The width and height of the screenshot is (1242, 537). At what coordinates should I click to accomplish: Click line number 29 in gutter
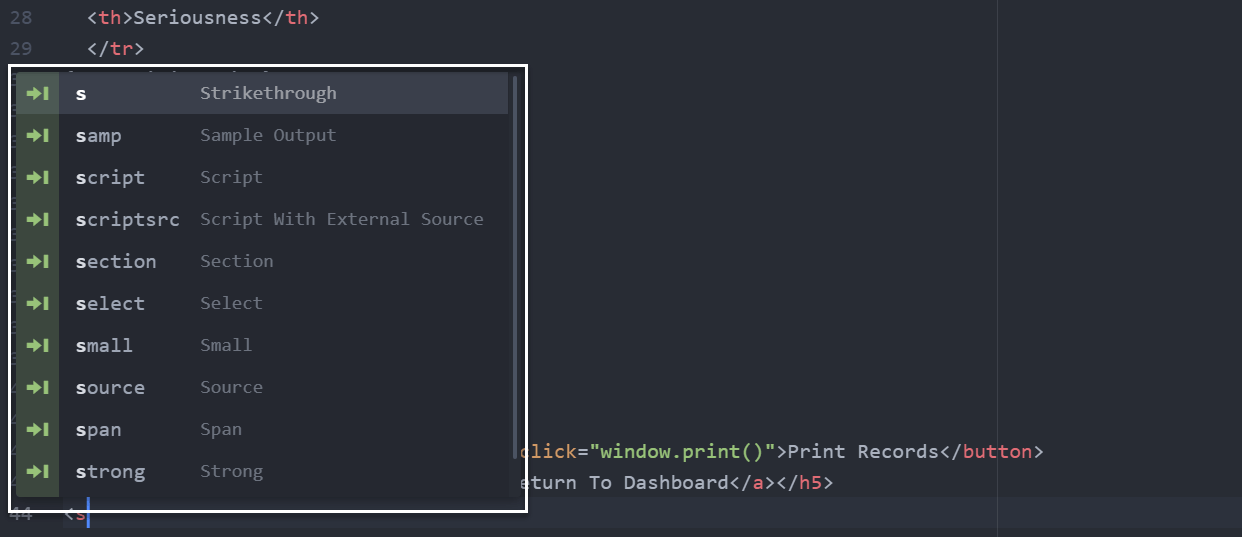coord(20,49)
